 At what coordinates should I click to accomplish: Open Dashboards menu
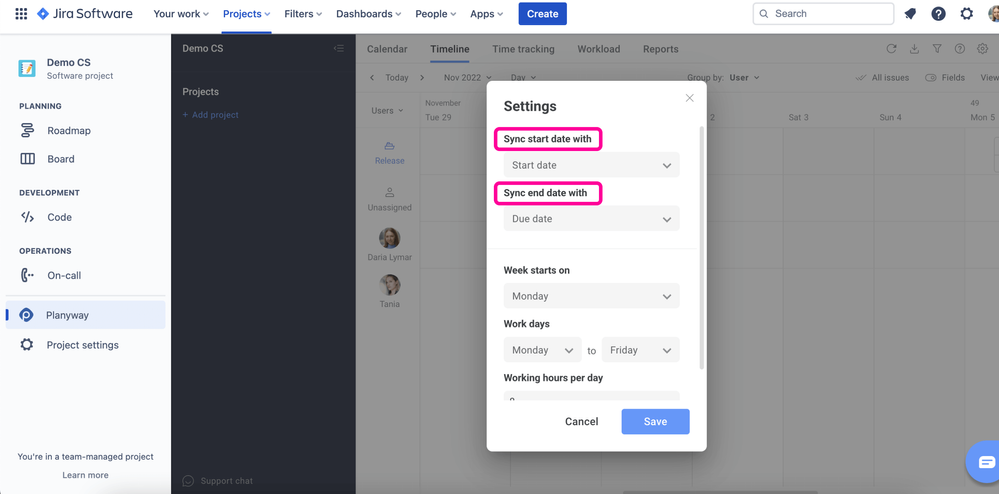368,13
